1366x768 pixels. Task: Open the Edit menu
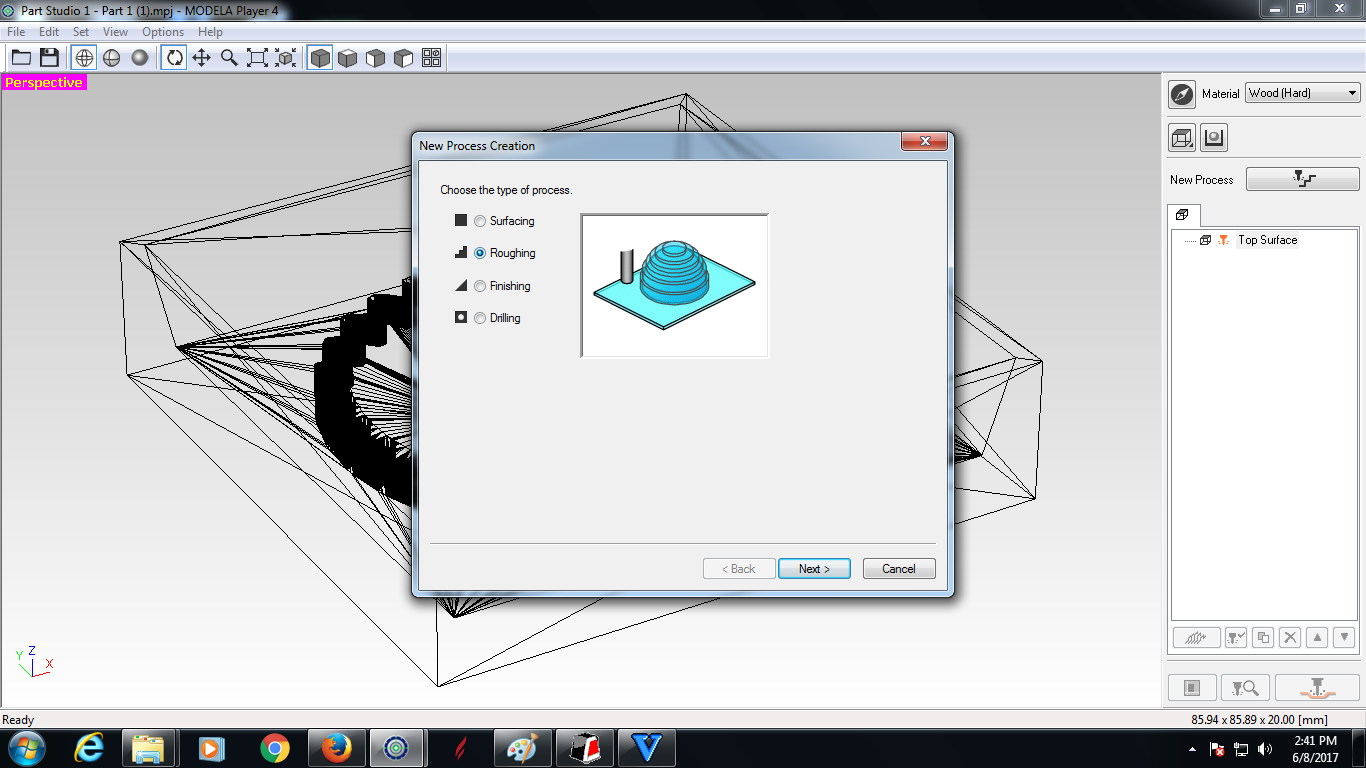pos(49,32)
